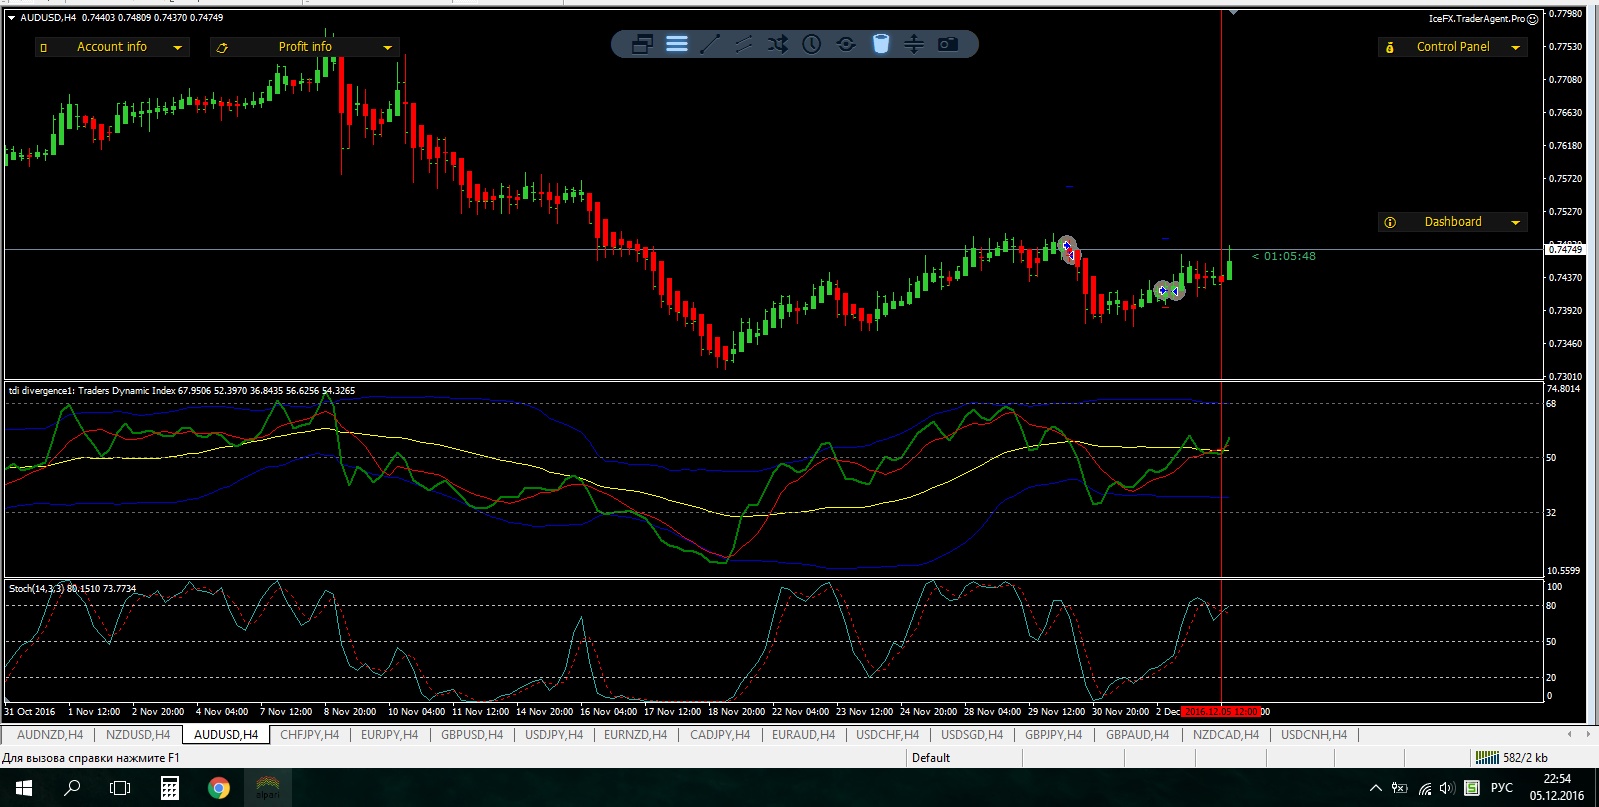Click the clock icon in toolbar
The image size is (1599, 807).
click(x=812, y=44)
